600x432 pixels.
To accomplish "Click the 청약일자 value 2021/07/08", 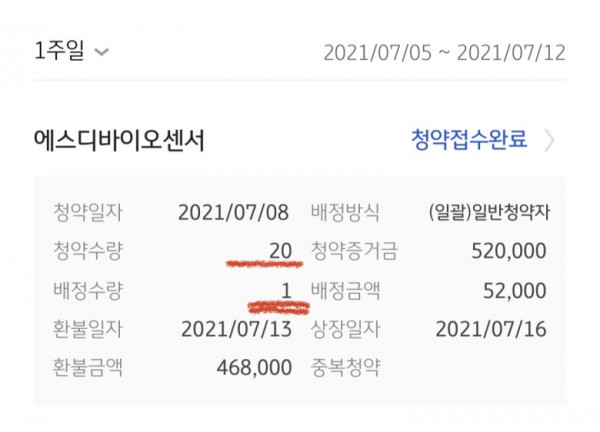I will click(233, 213).
